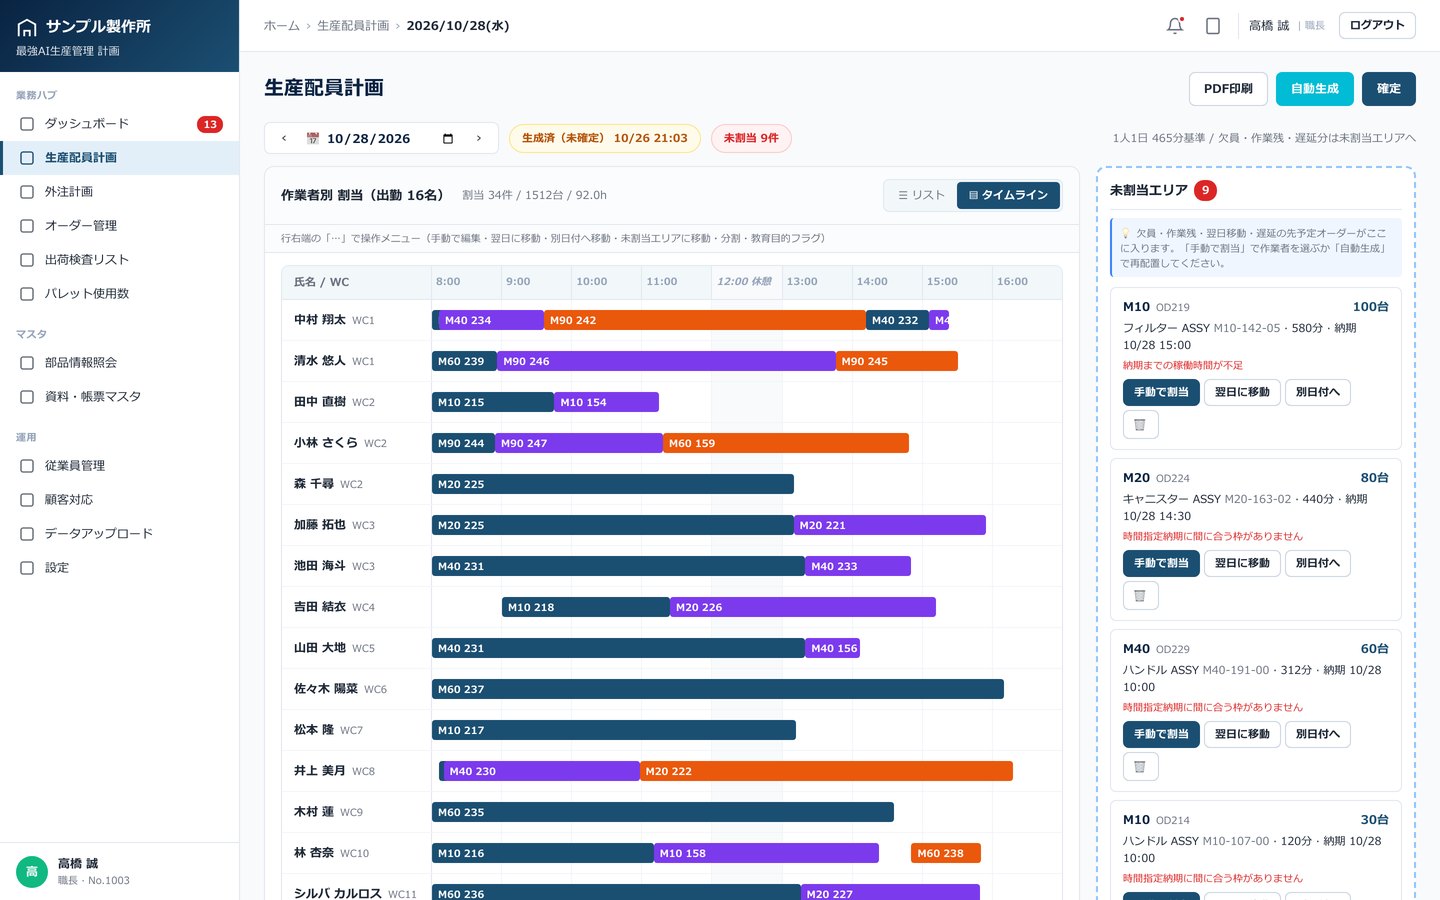Open 資料・帳票マスタ in the sidebar
The width and height of the screenshot is (1440, 900).
pyautogui.click(x=120, y=397)
